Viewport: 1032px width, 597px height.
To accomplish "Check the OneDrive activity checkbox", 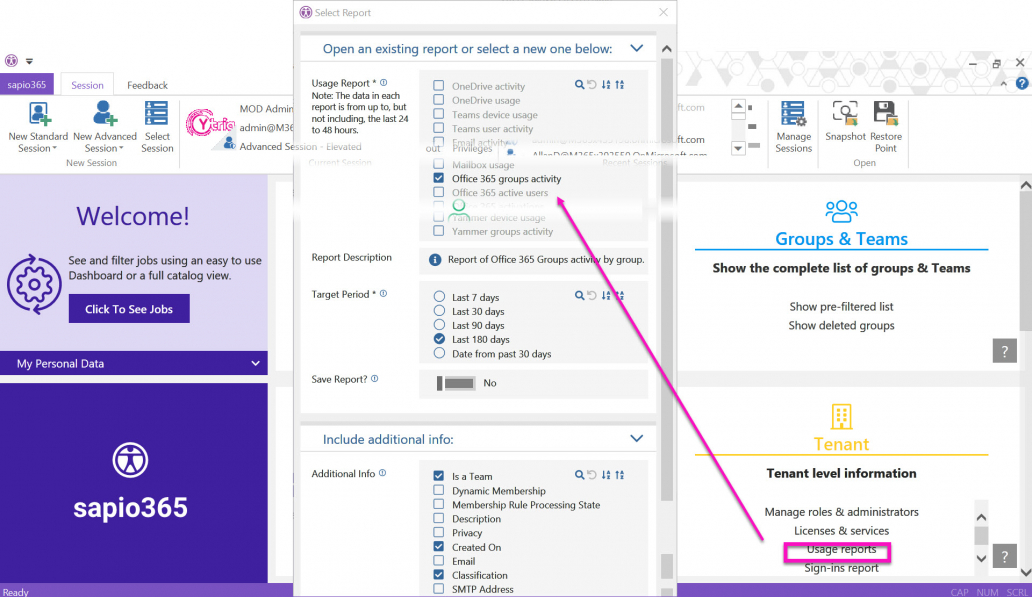I will point(438,86).
